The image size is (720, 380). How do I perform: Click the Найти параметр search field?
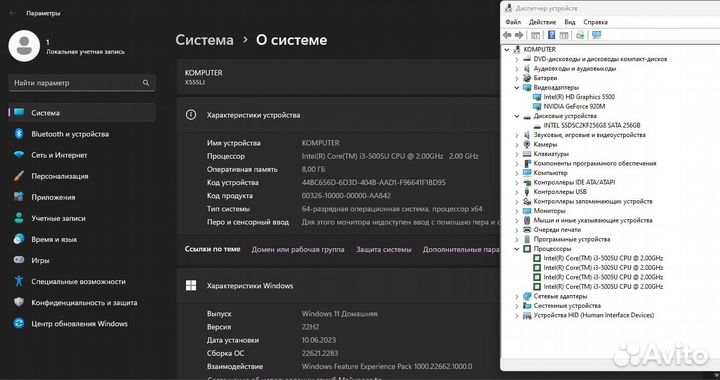pyautogui.click(x=82, y=83)
